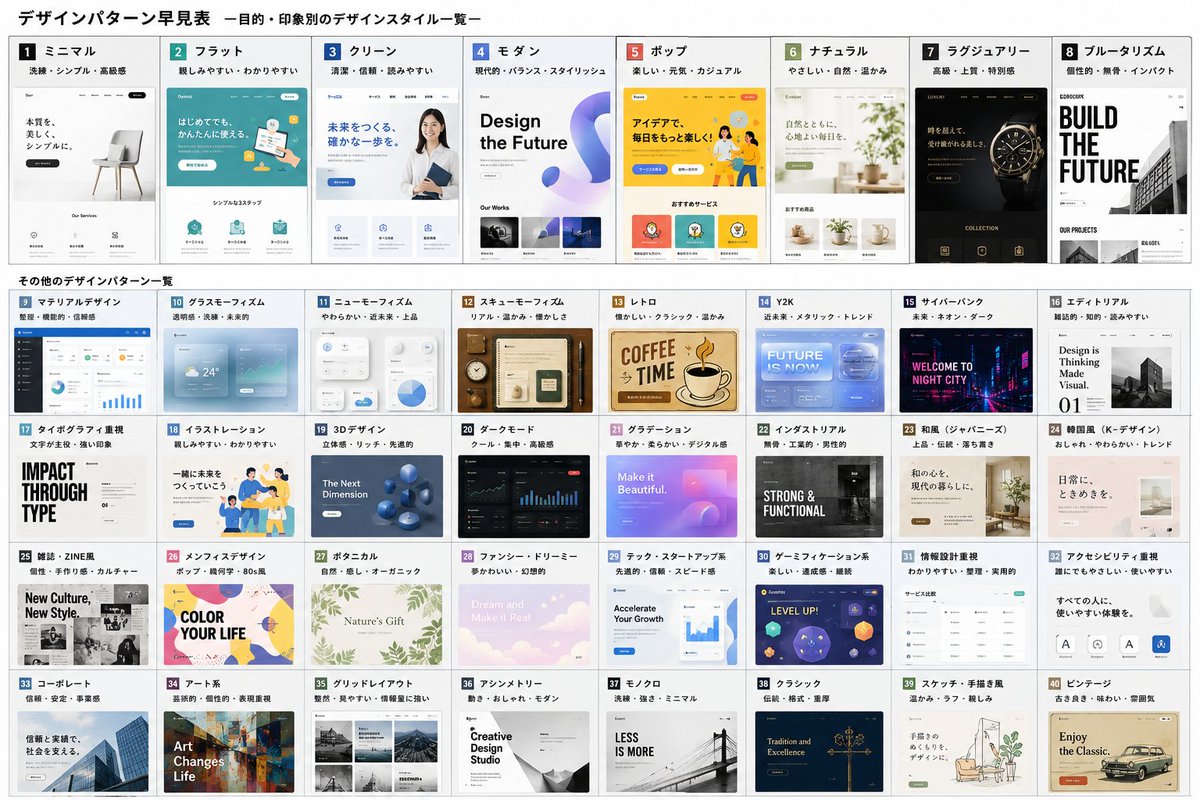Click the number 8 badge beside ブルータリズム

pyautogui.click(x=1070, y=51)
